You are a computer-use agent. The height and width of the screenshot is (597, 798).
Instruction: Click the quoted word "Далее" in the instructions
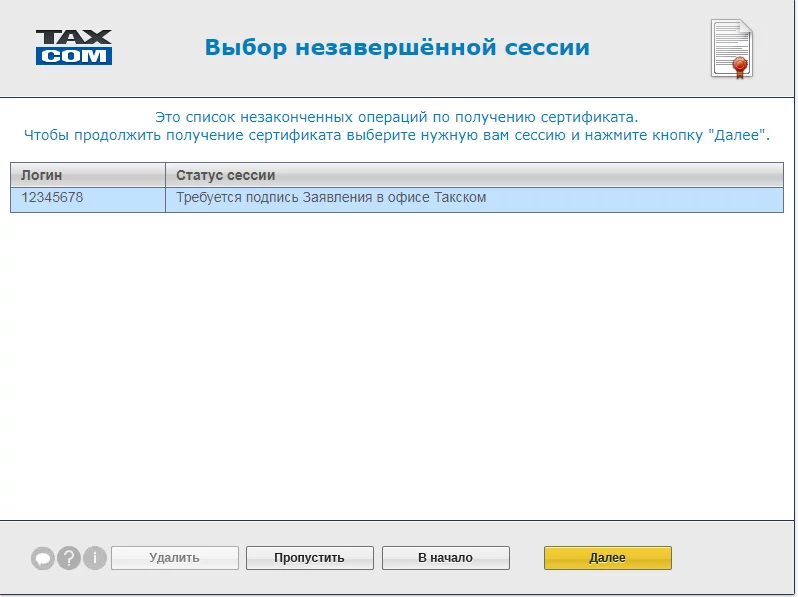click(737, 134)
